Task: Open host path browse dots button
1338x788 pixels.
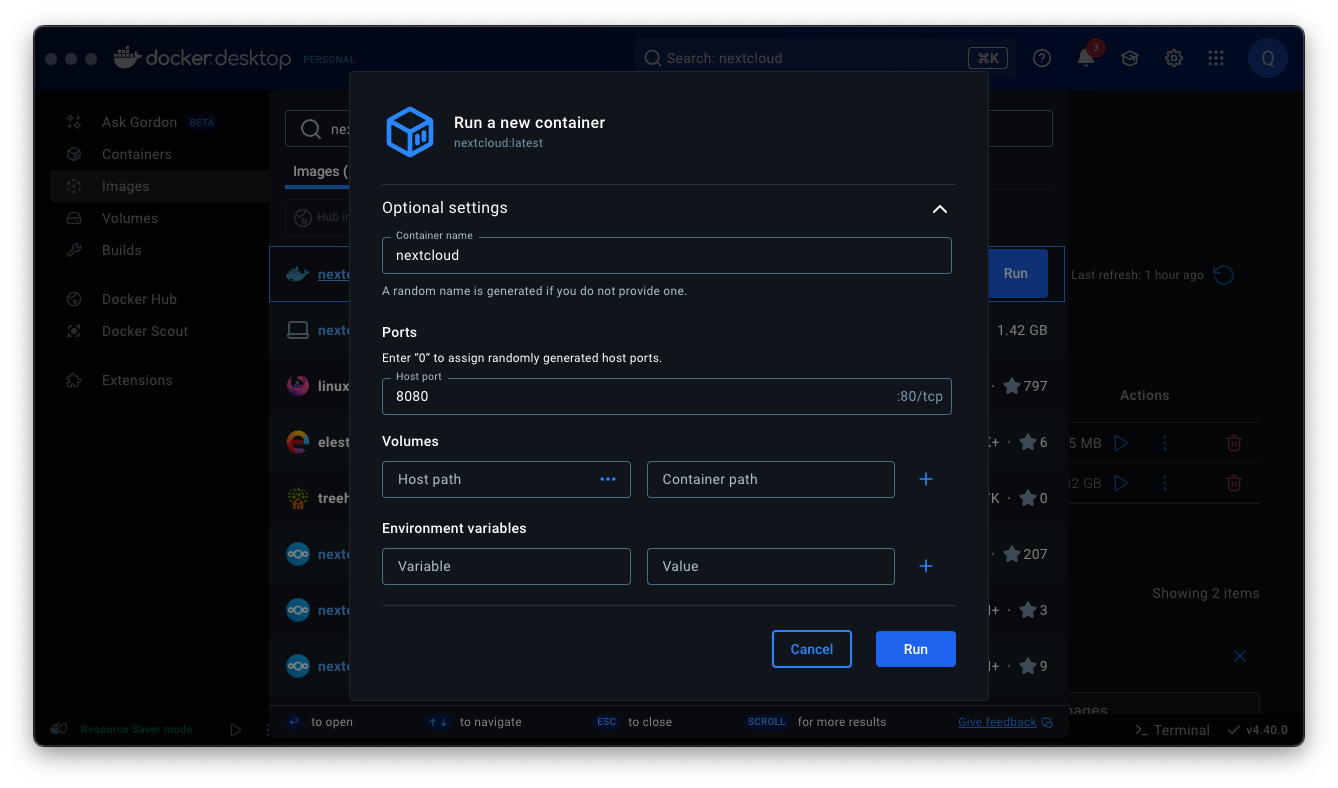Action: 608,479
